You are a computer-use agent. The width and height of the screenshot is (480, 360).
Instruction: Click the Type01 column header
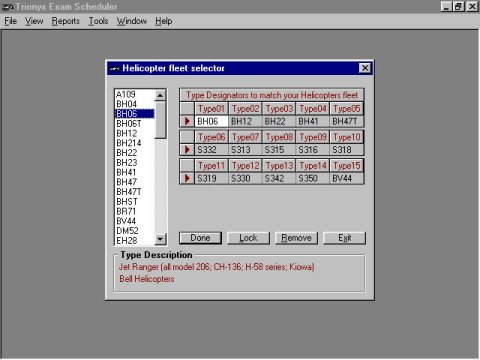click(212, 109)
